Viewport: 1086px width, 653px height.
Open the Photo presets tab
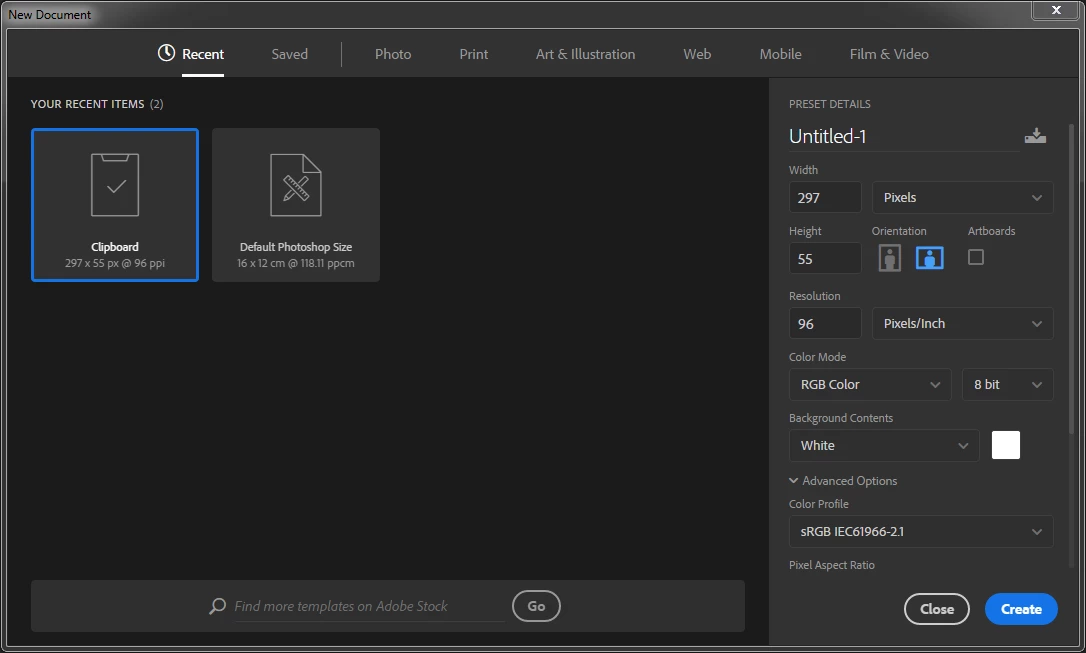click(x=393, y=54)
